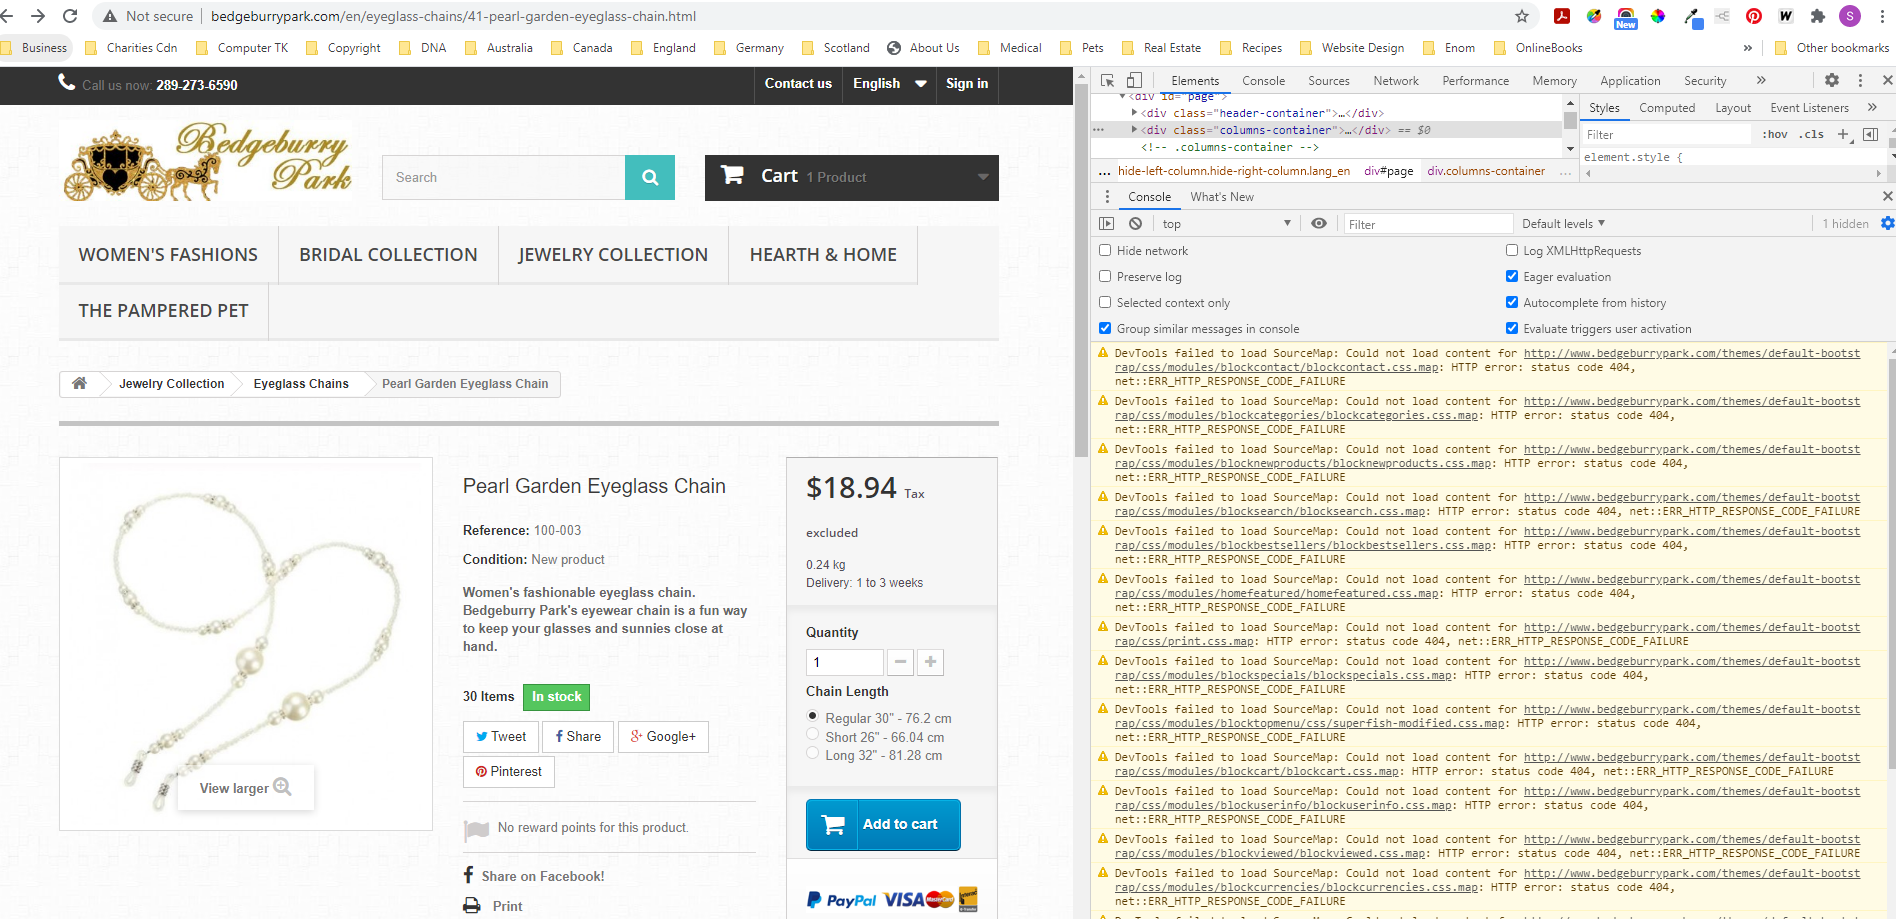The image size is (1896, 919).
Task: Uncheck Evaluate triggers user activation
Action: click(x=1512, y=328)
